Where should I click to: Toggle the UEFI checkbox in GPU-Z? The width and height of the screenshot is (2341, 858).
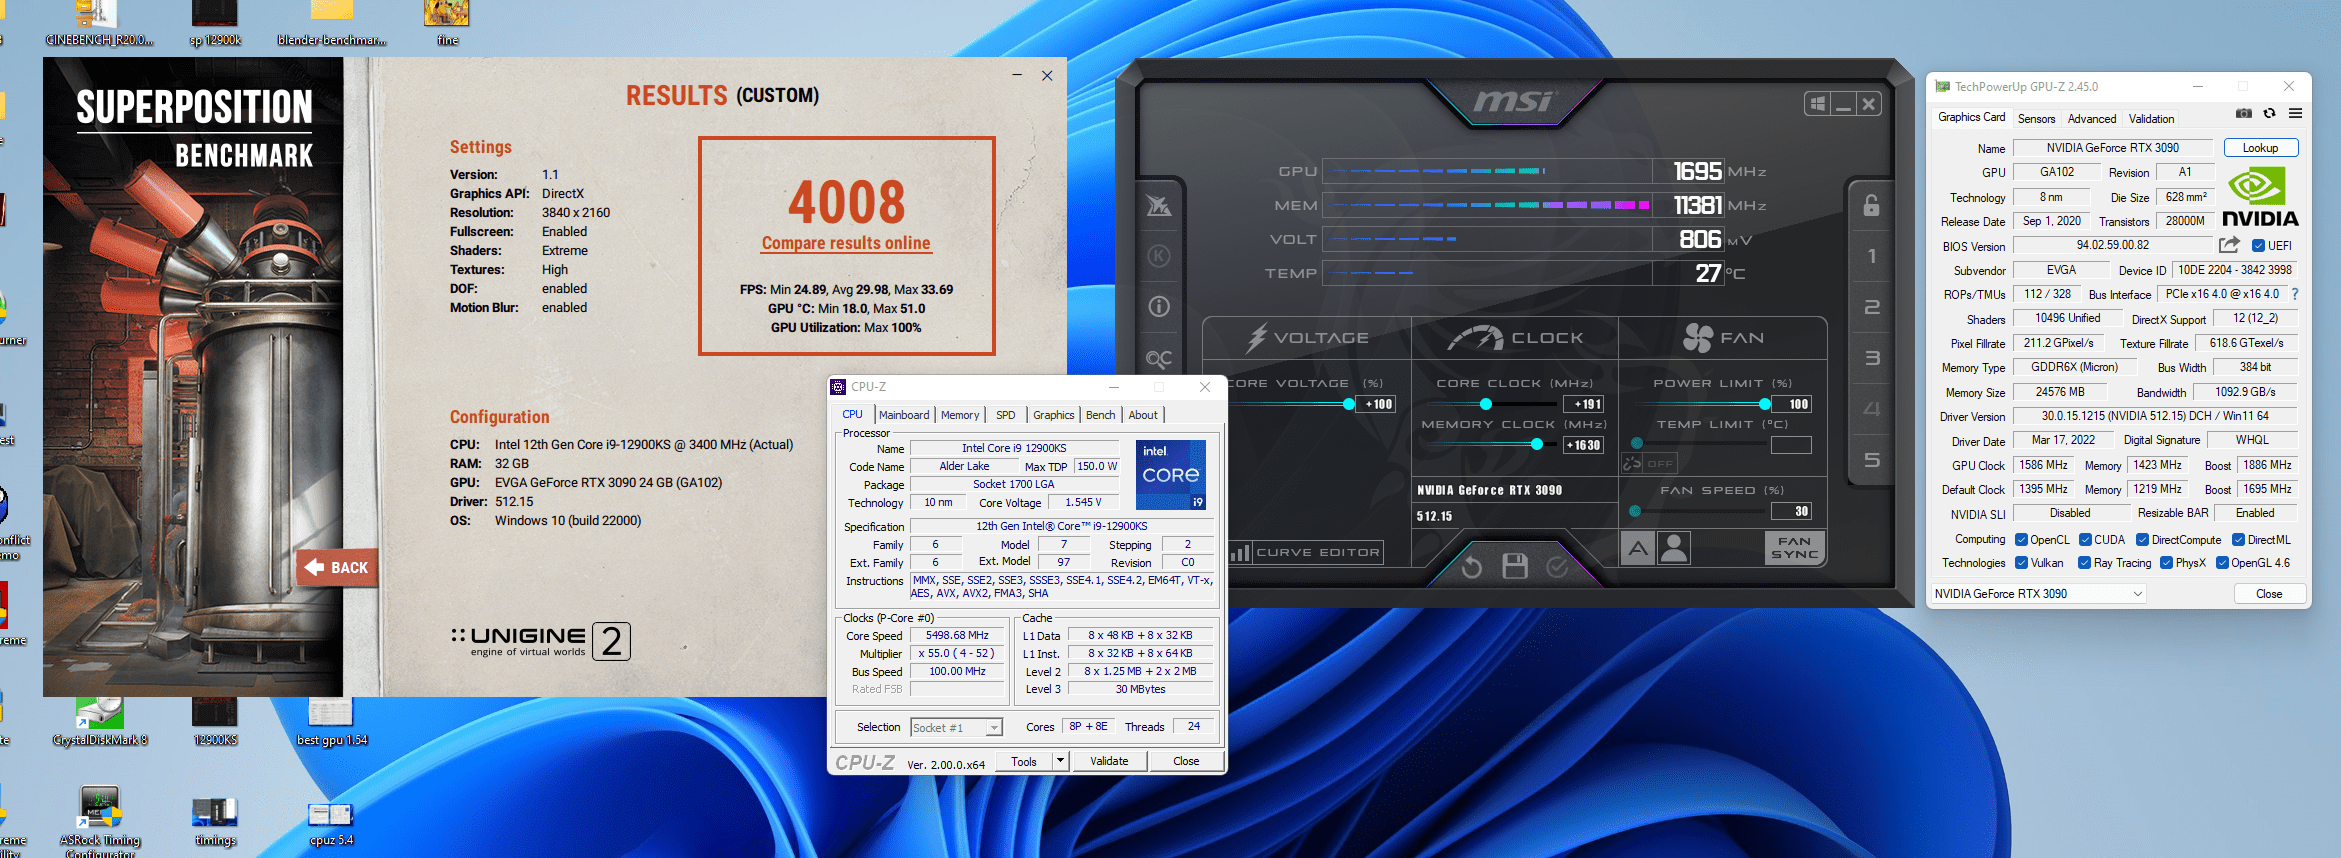tap(2258, 246)
